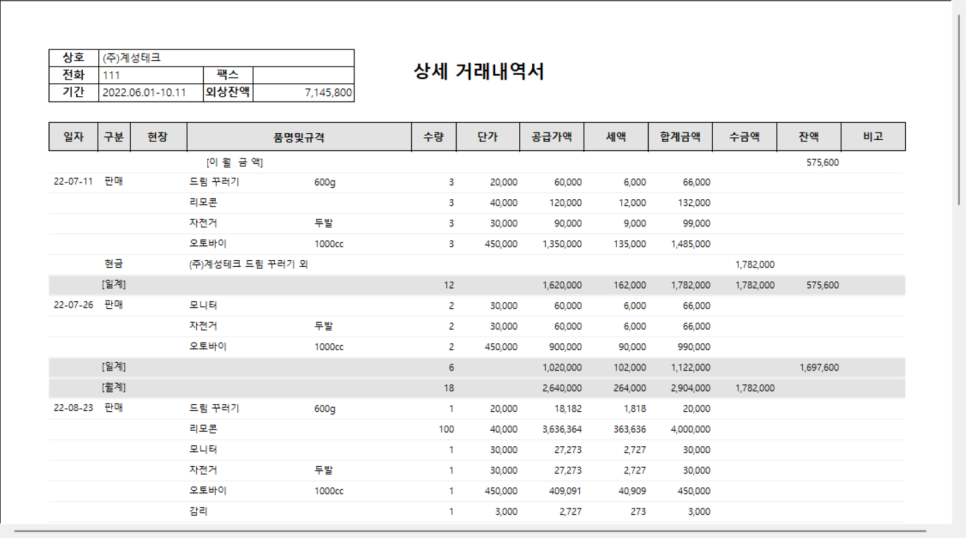Click the supply amount 3,636,364
The image size is (966, 538).
[562, 430]
